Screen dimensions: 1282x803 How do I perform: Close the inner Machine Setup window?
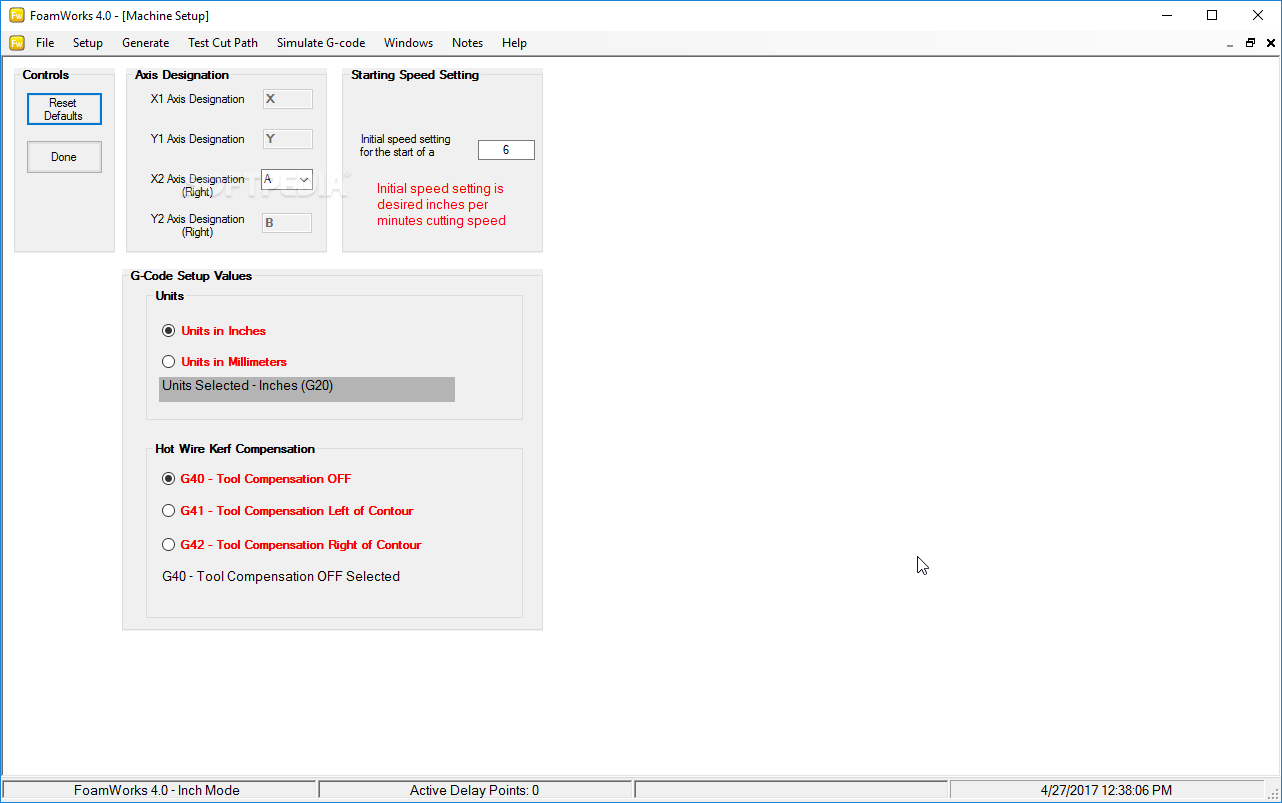1271,43
